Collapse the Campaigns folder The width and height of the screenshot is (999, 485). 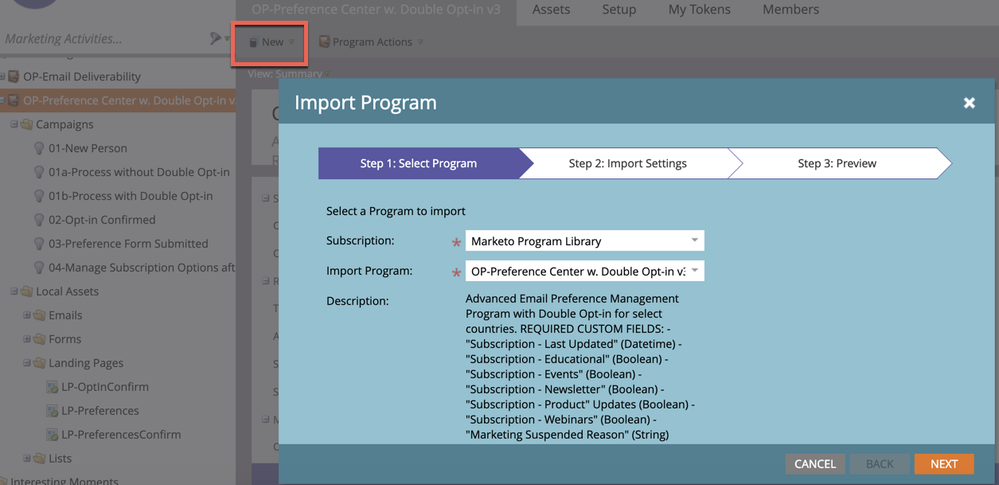(x=14, y=124)
